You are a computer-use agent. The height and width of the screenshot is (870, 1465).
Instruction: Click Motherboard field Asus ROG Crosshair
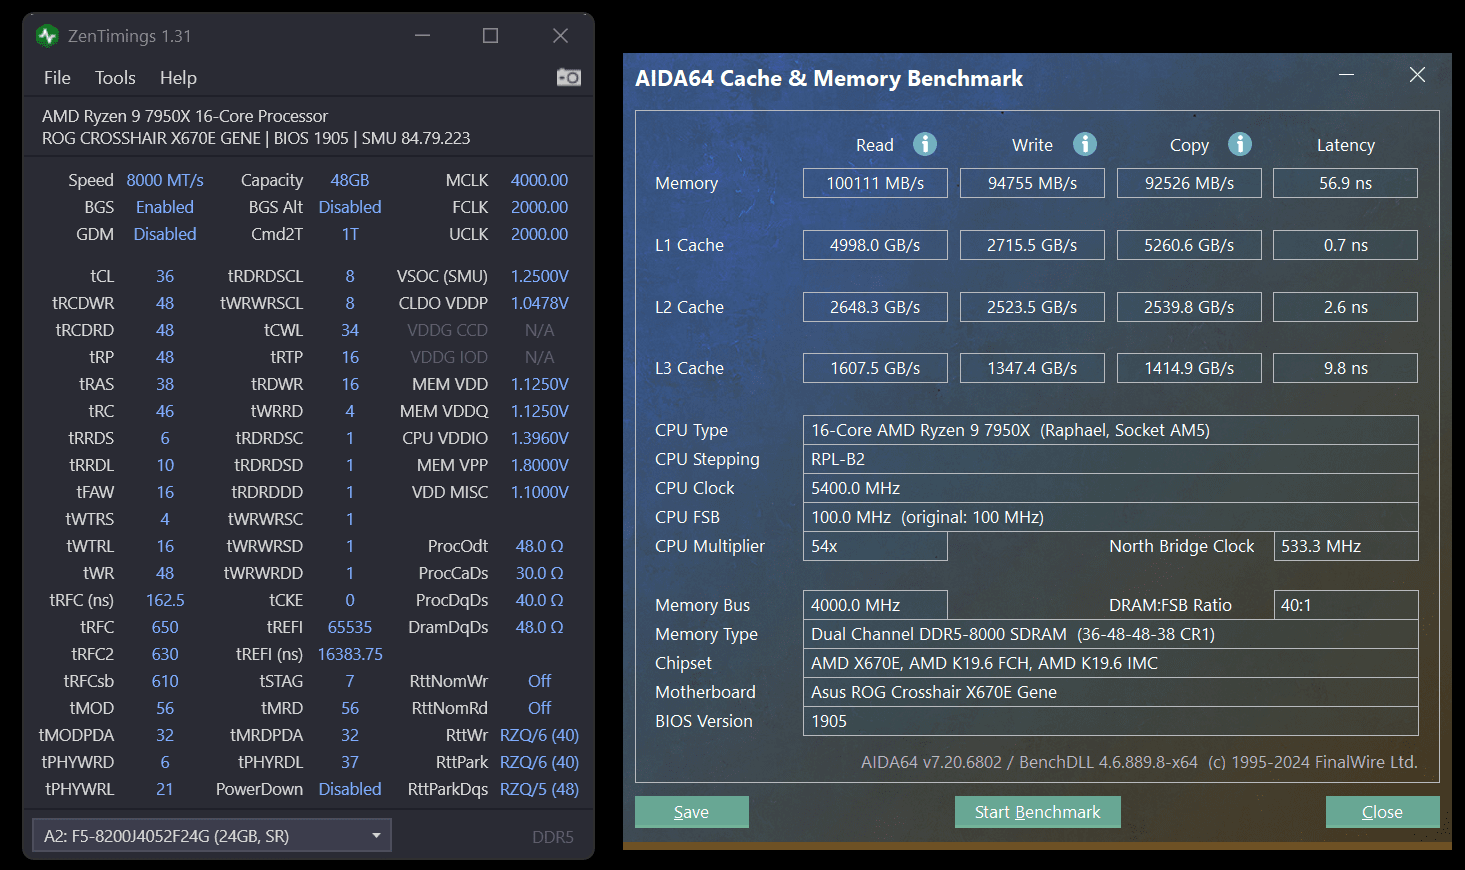click(x=1110, y=692)
